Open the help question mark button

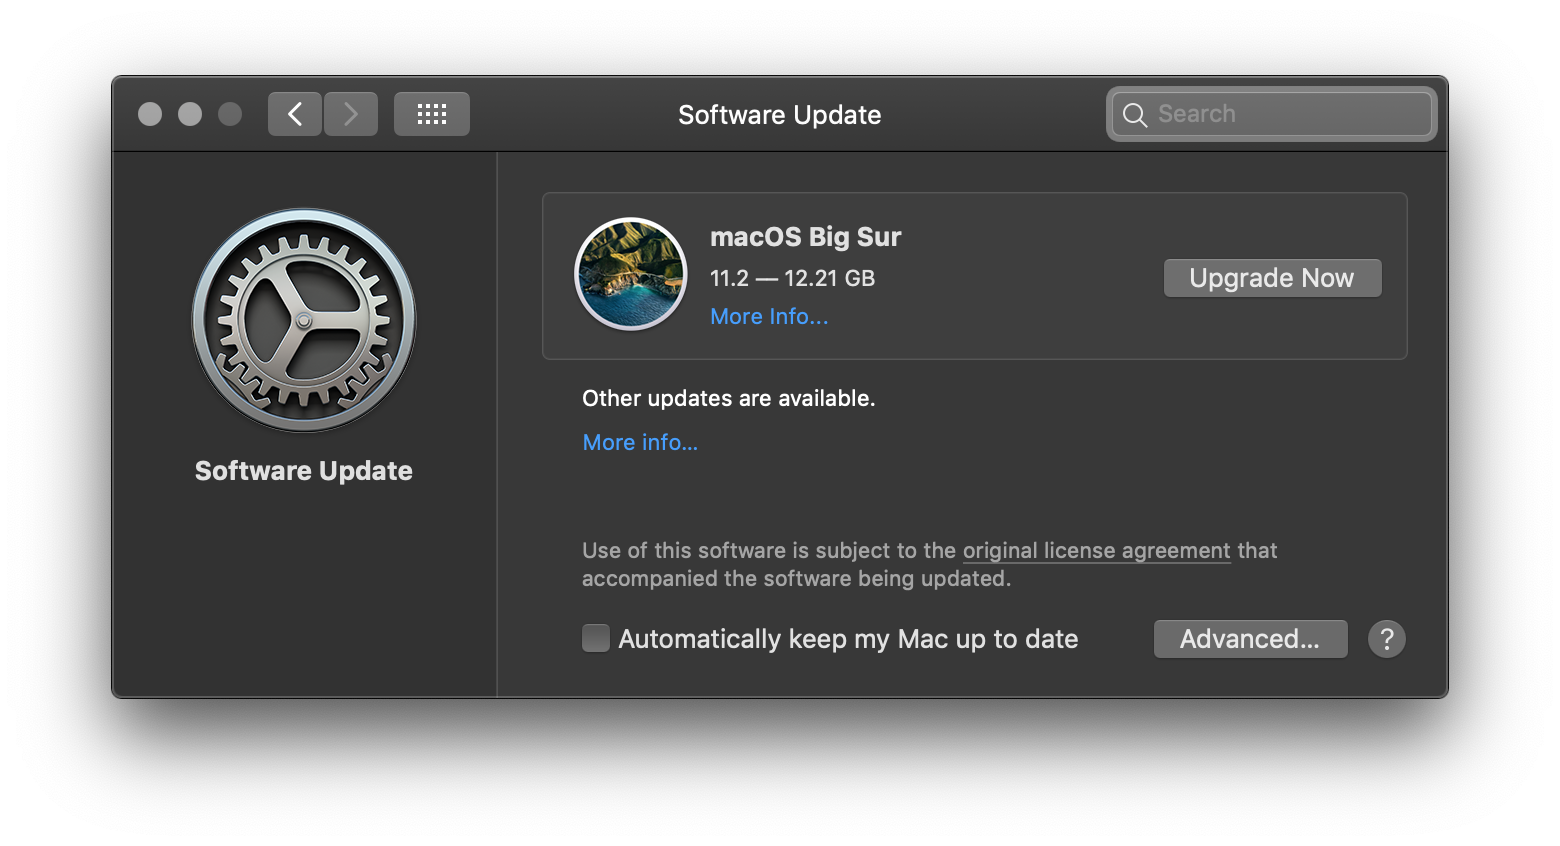[1387, 639]
